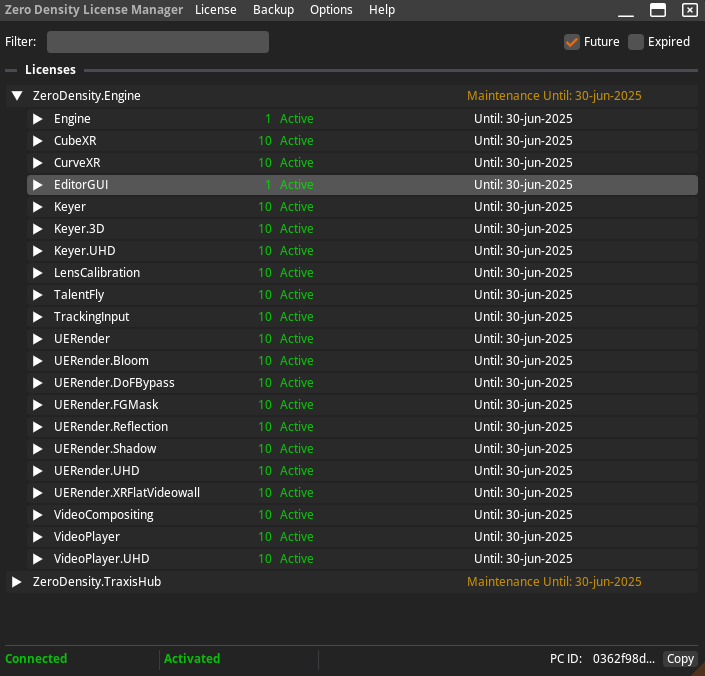Expand the TrackingInput license row
The image size is (705, 676).
pyautogui.click(x=38, y=317)
